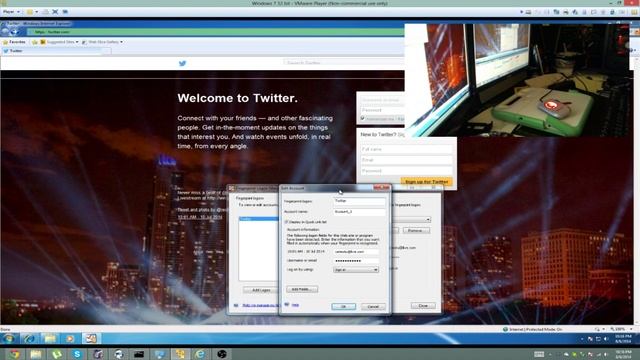Select the Twitter browser tab

click(56, 51)
